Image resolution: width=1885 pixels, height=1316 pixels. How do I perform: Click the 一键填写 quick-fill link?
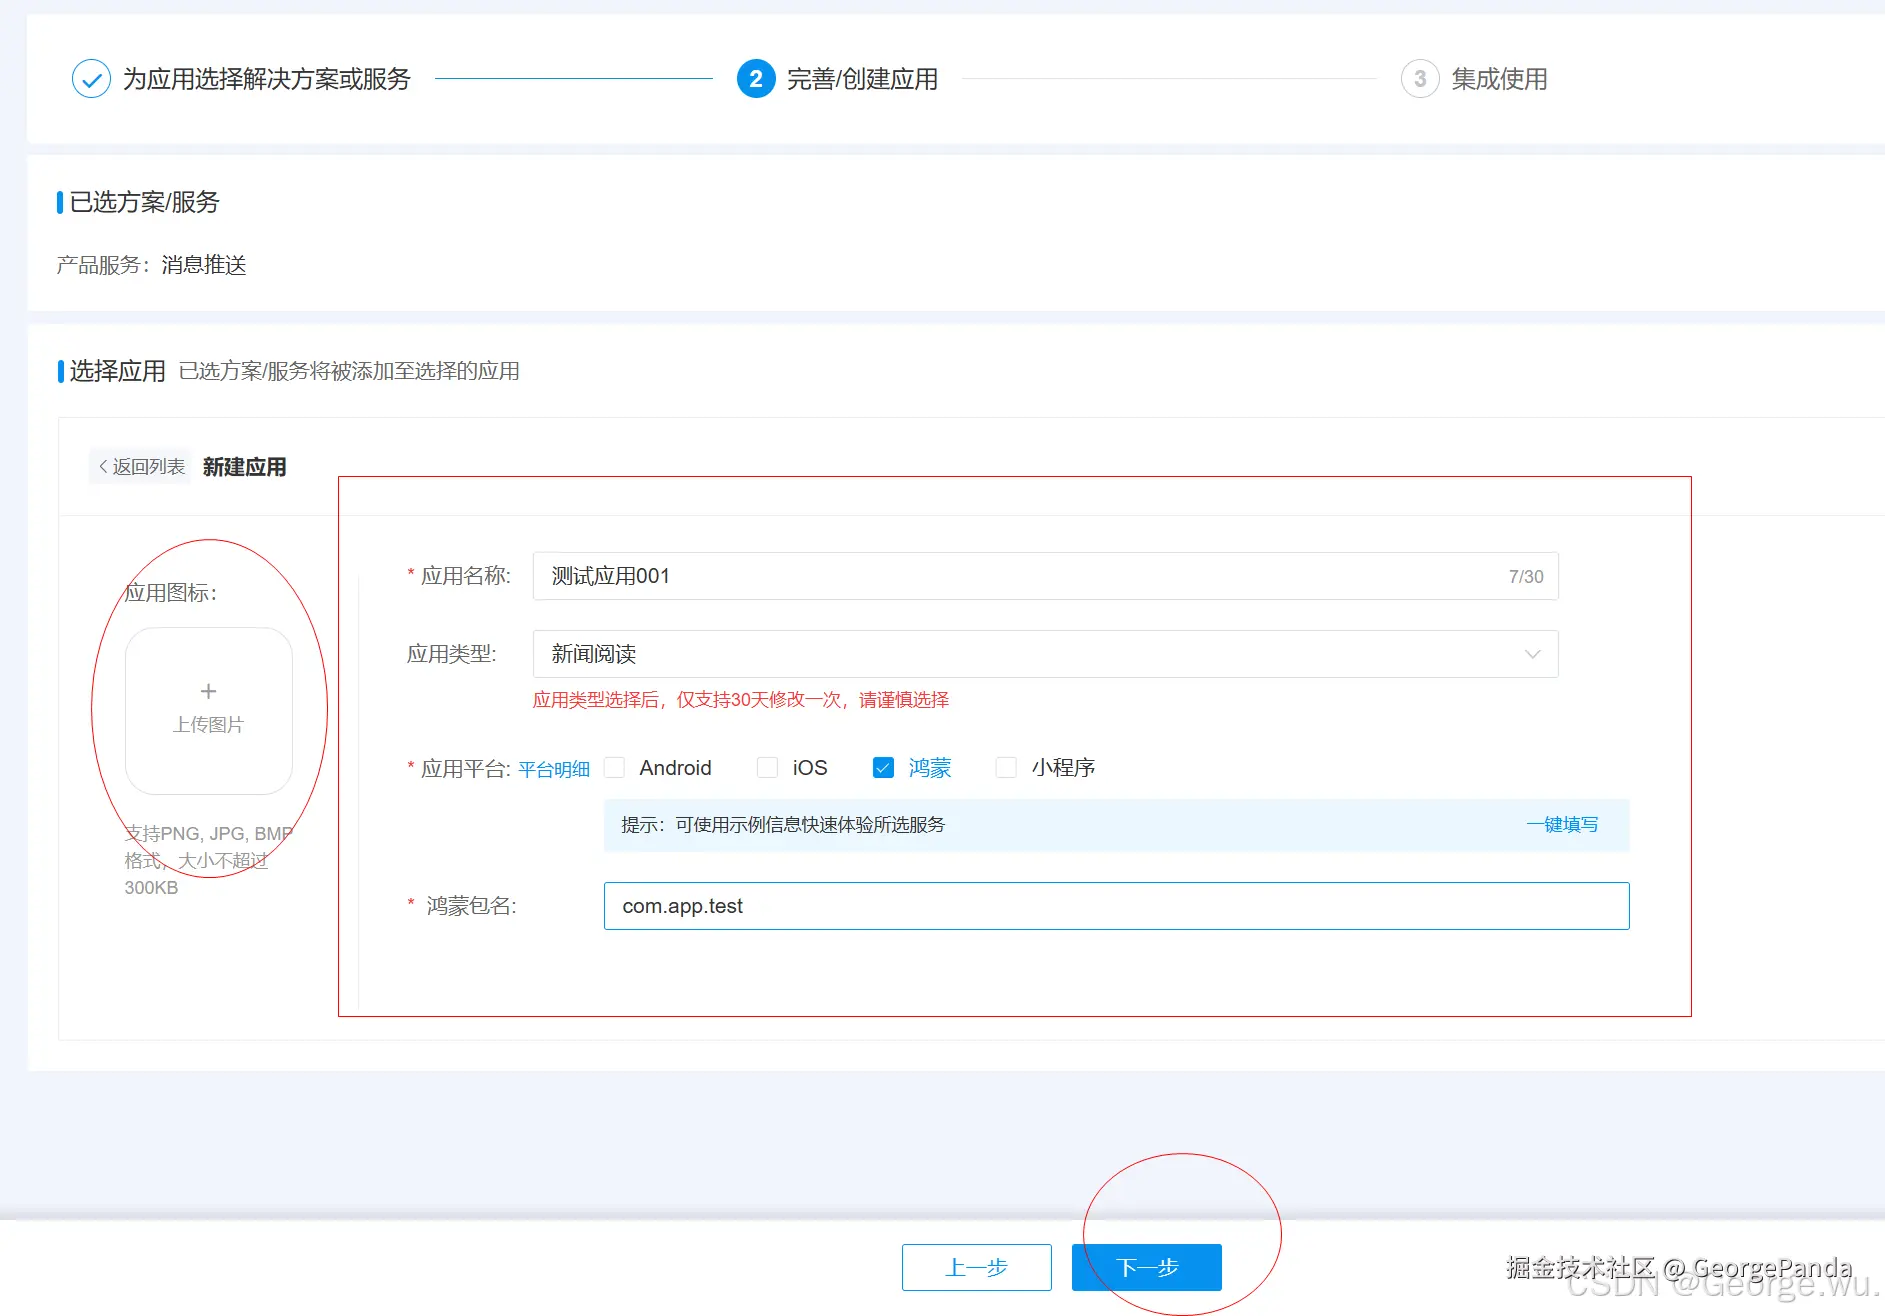coord(1562,825)
